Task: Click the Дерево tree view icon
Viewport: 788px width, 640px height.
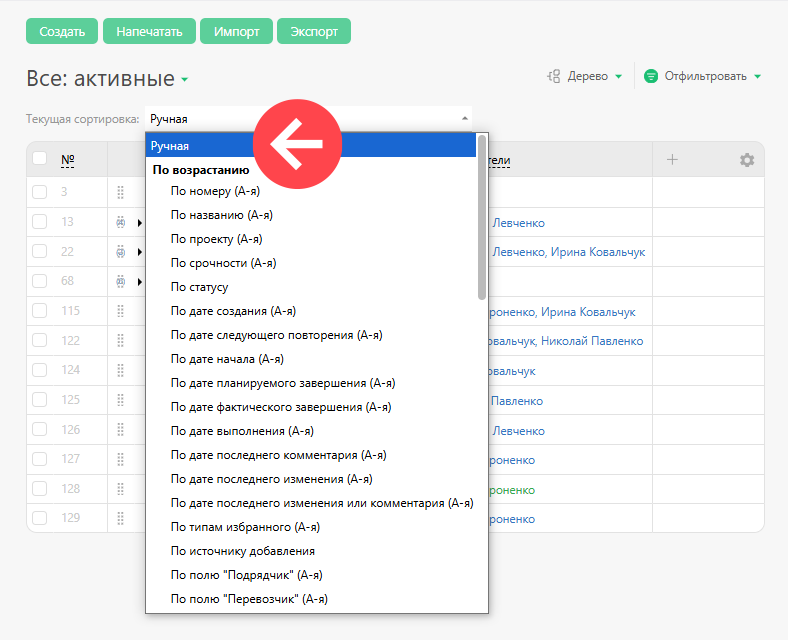Action: click(x=553, y=76)
